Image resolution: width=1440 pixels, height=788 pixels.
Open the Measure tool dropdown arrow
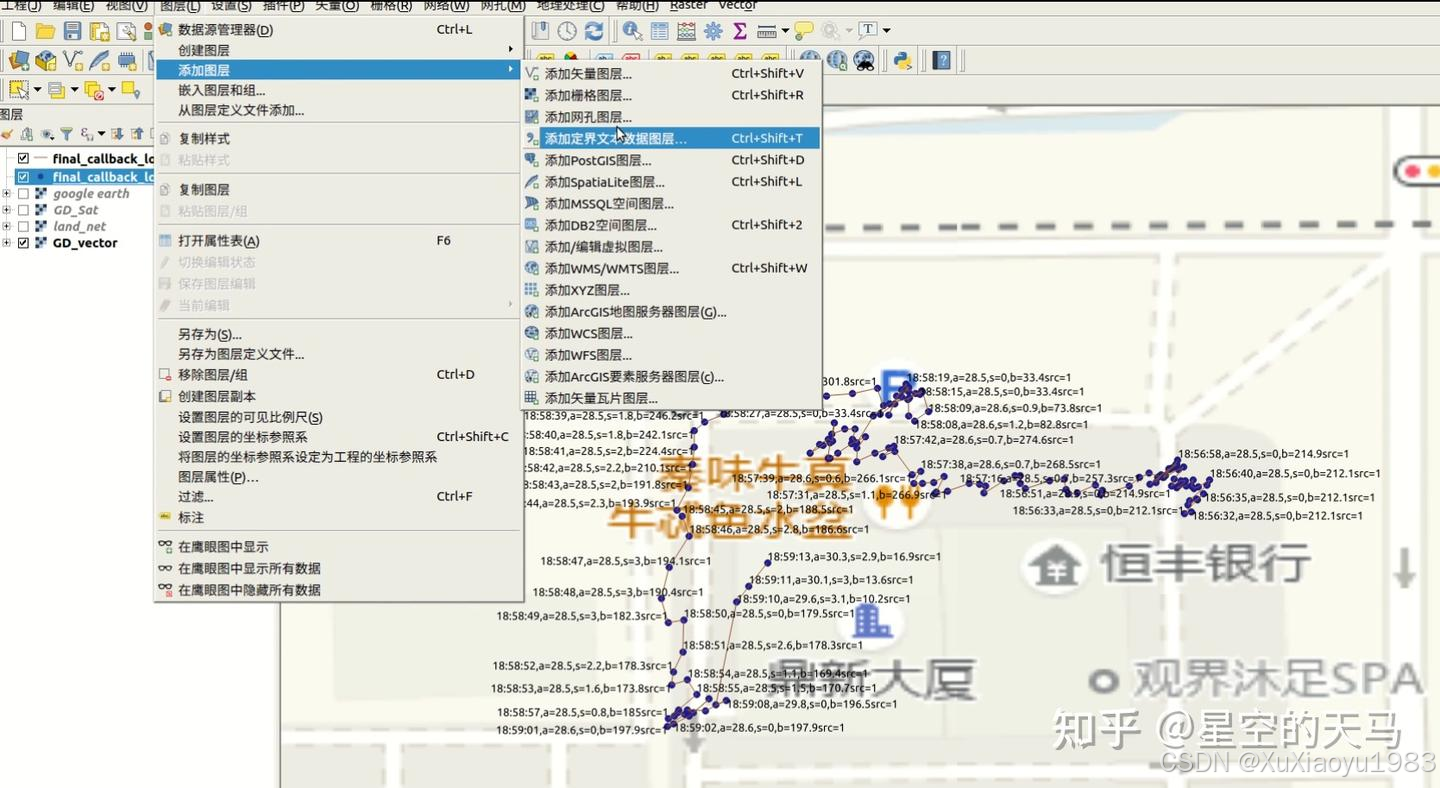[785, 31]
